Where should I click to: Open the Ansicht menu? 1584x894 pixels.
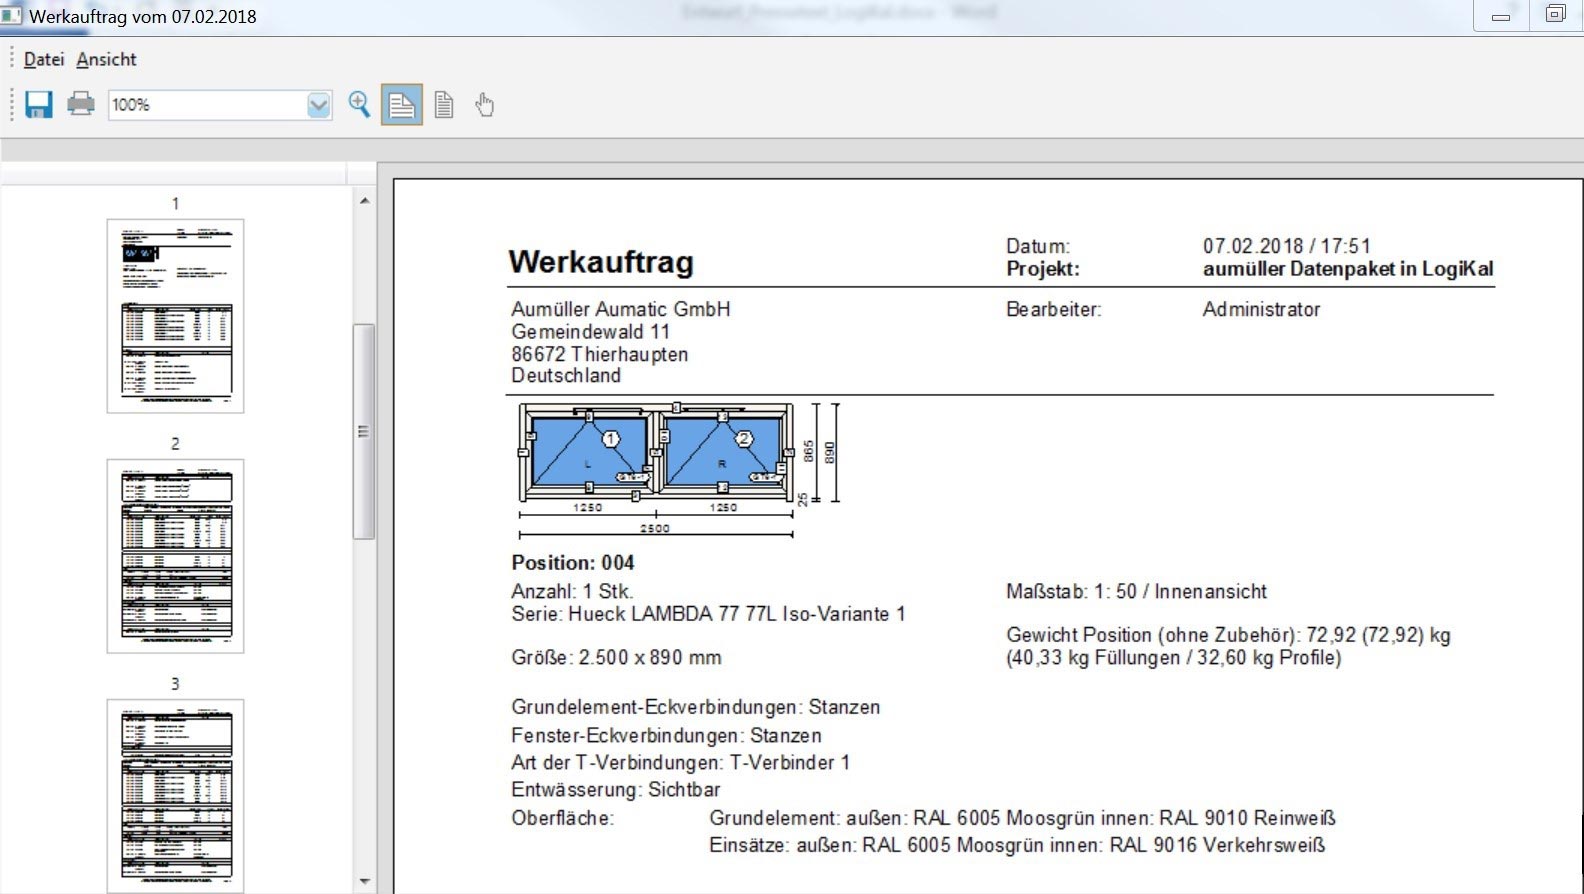coord(106,59)
